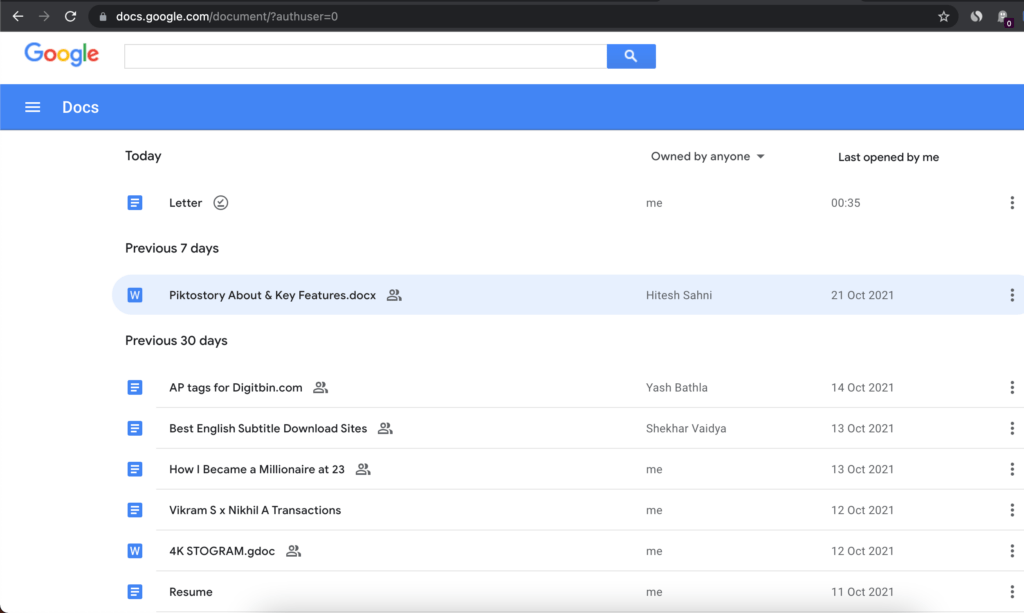The width and height of the screenshot is (1024, 613).
Task: Open the Docs main menu
Action: (32, 107)
